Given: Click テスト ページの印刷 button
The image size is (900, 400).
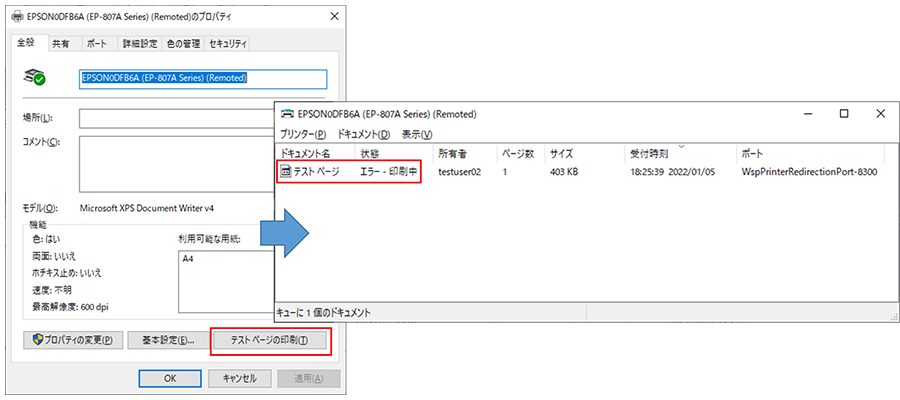Looking at the screenshot, I should coord(269,340).
